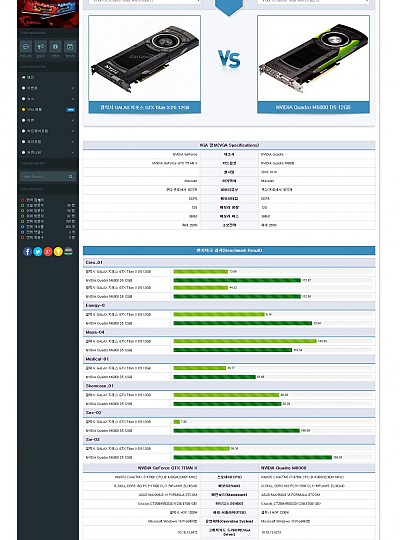Open the megaphone notice quick-menu icon
The image size is (400, 540).
pyautogui.click(x=41, y=46)
